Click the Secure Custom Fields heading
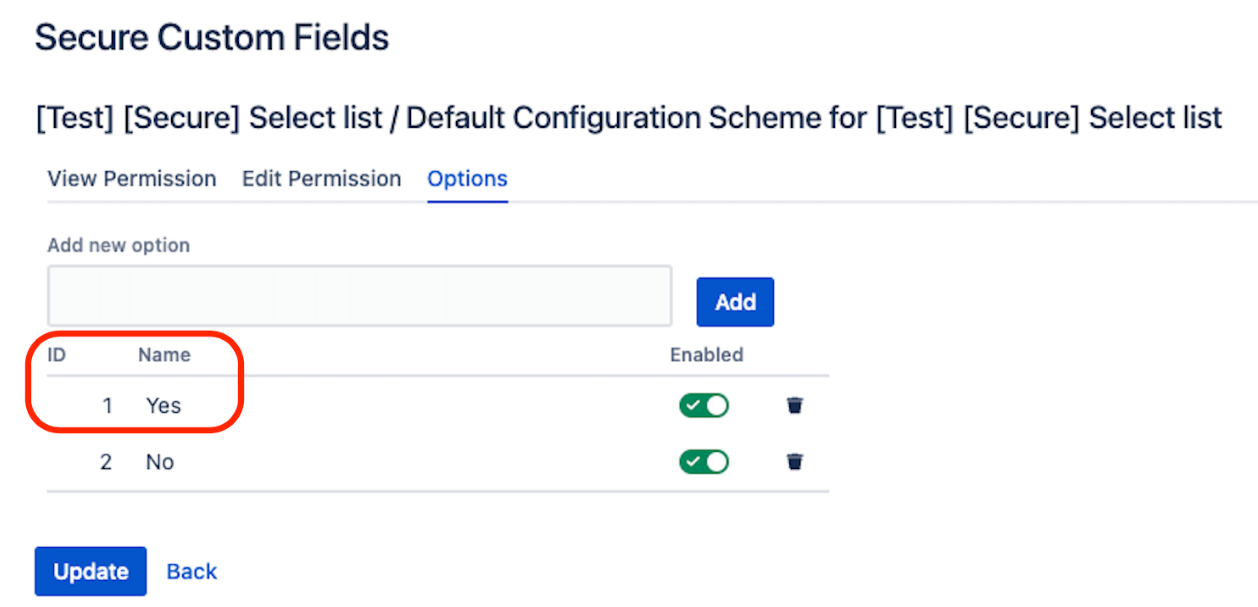 coord(212,38)
